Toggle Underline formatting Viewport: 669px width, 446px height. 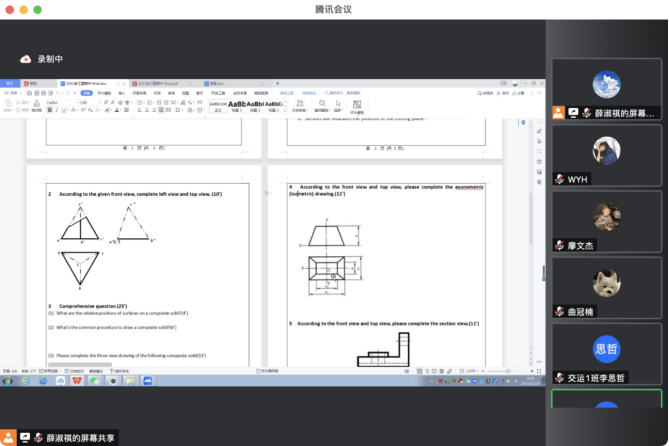point(62,109)
